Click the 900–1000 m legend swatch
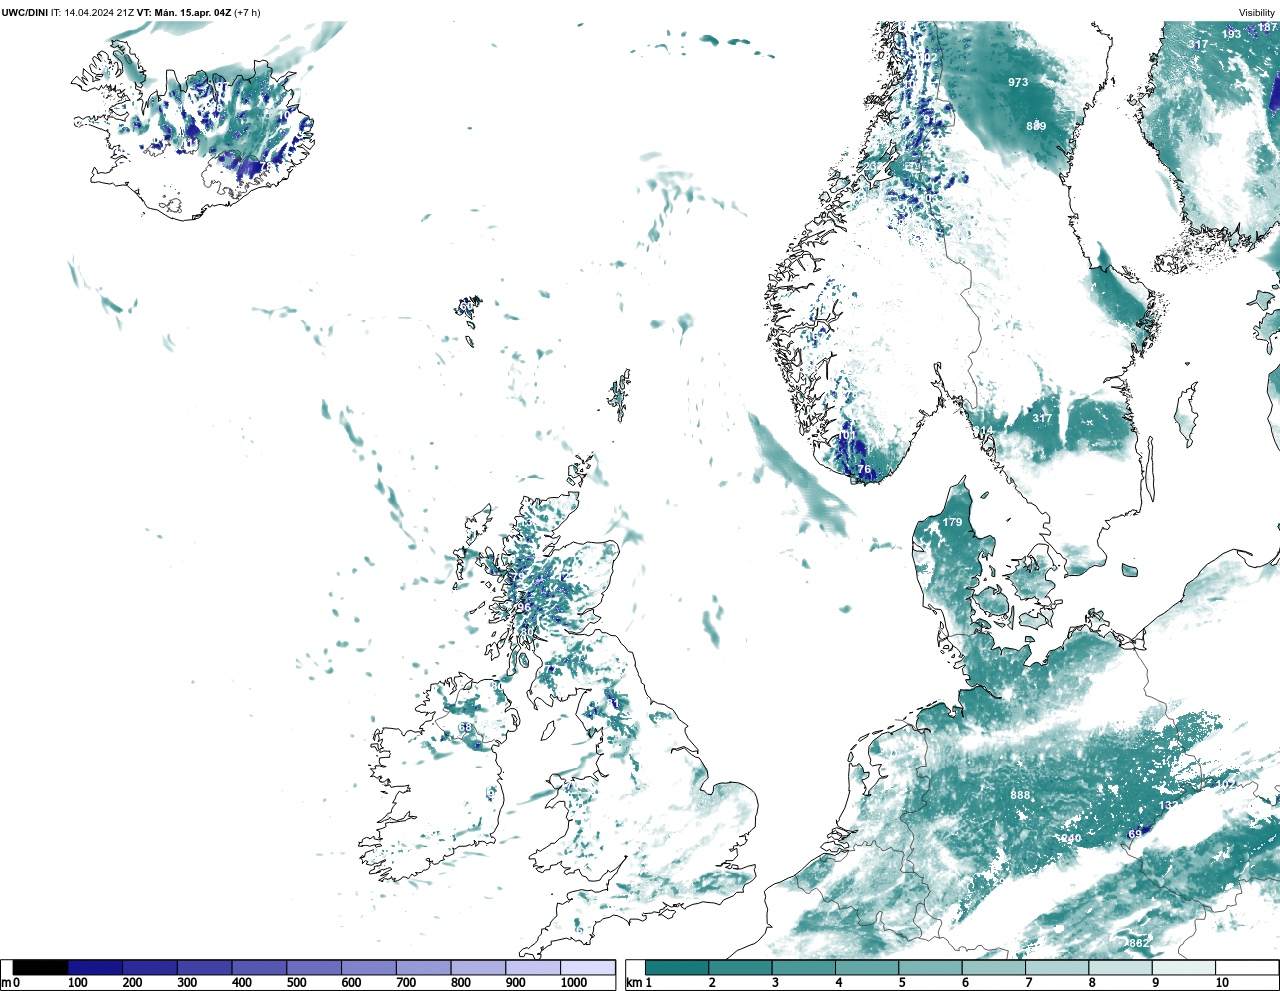Image resolution: width=1280 pixels, height=991 pixels. tap(532, 967)
